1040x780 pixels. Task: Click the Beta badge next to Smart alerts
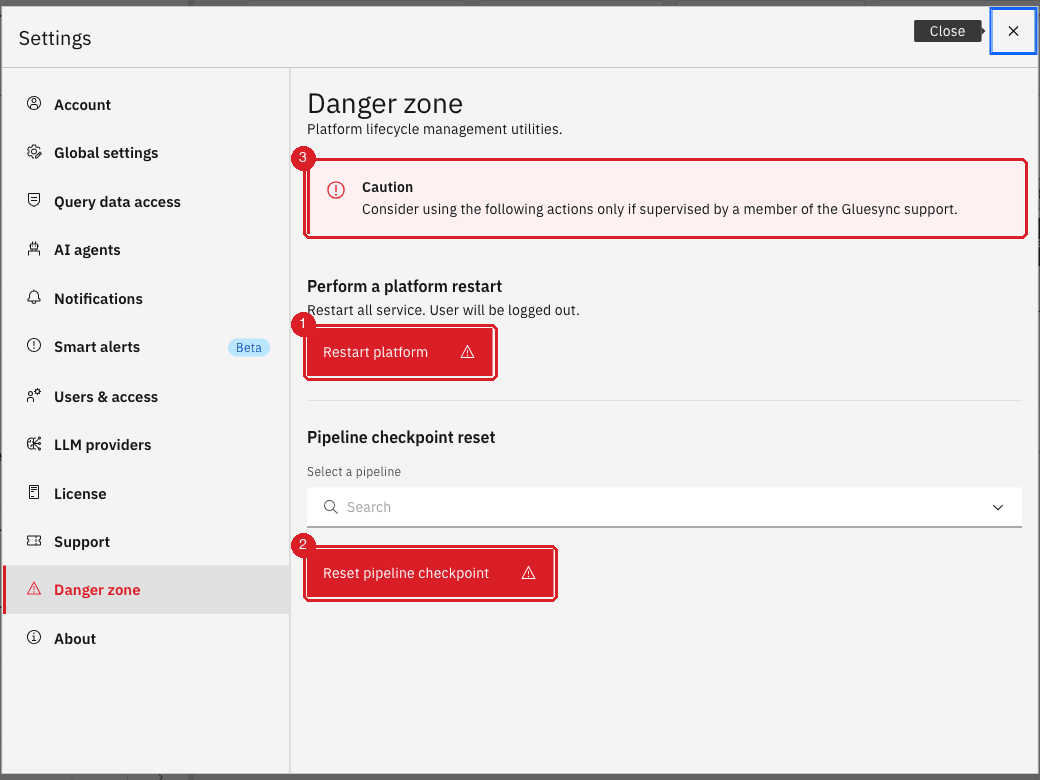[249, 348]
